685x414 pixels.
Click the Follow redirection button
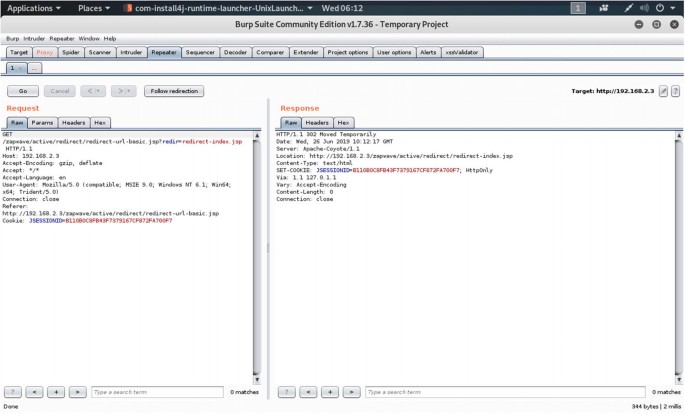pyautogui.click(x=174, y=91)
